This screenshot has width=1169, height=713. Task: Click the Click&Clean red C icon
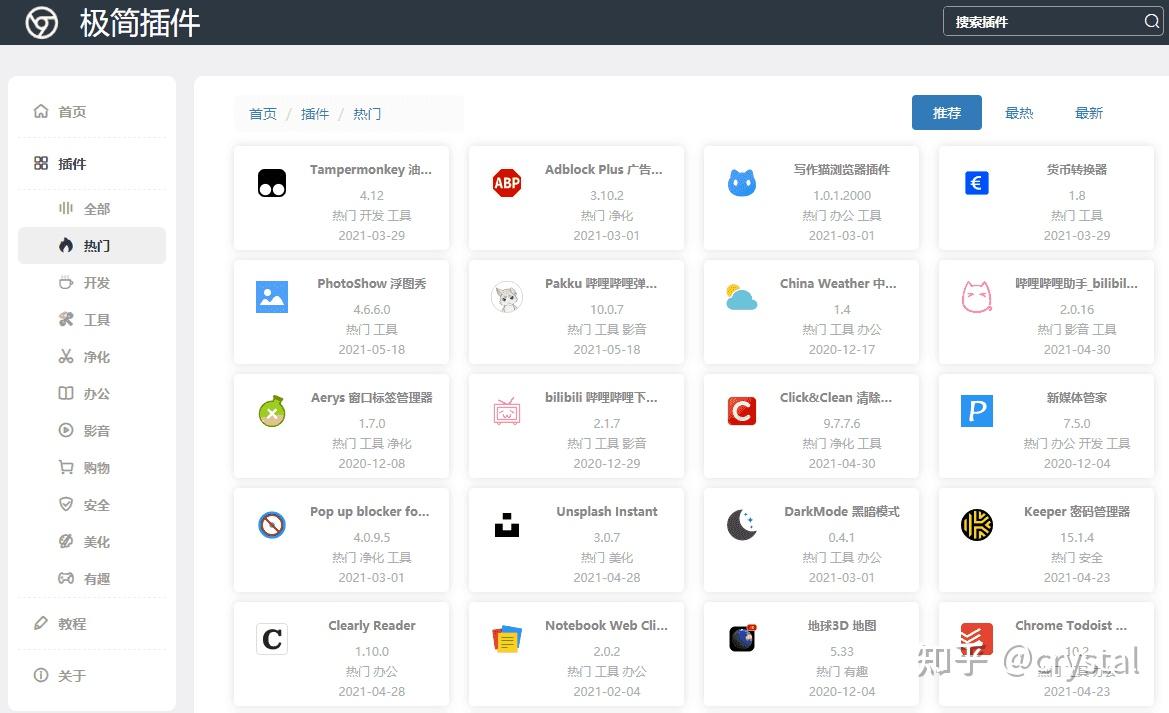[x=742, y=411]
